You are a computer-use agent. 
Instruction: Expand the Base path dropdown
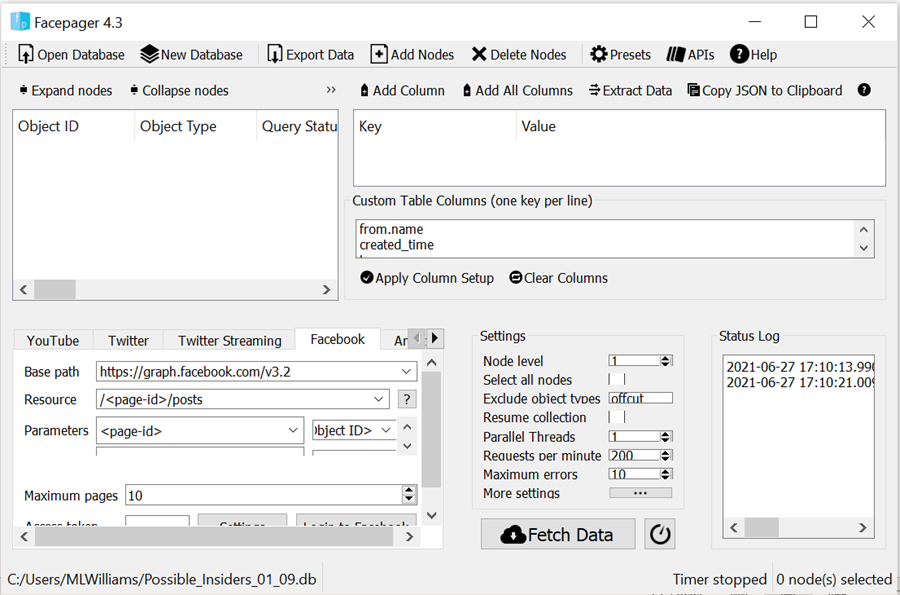pos(406,372)
